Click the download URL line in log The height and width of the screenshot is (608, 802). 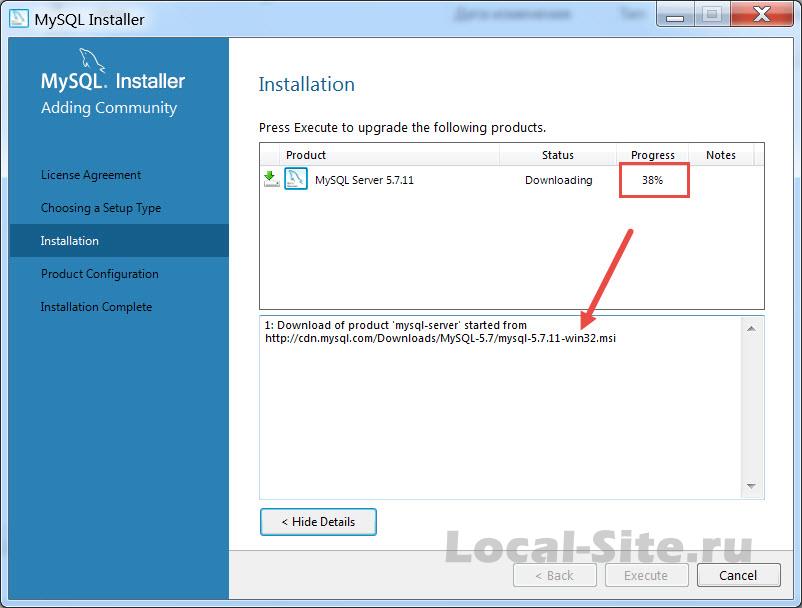[440, 339]
